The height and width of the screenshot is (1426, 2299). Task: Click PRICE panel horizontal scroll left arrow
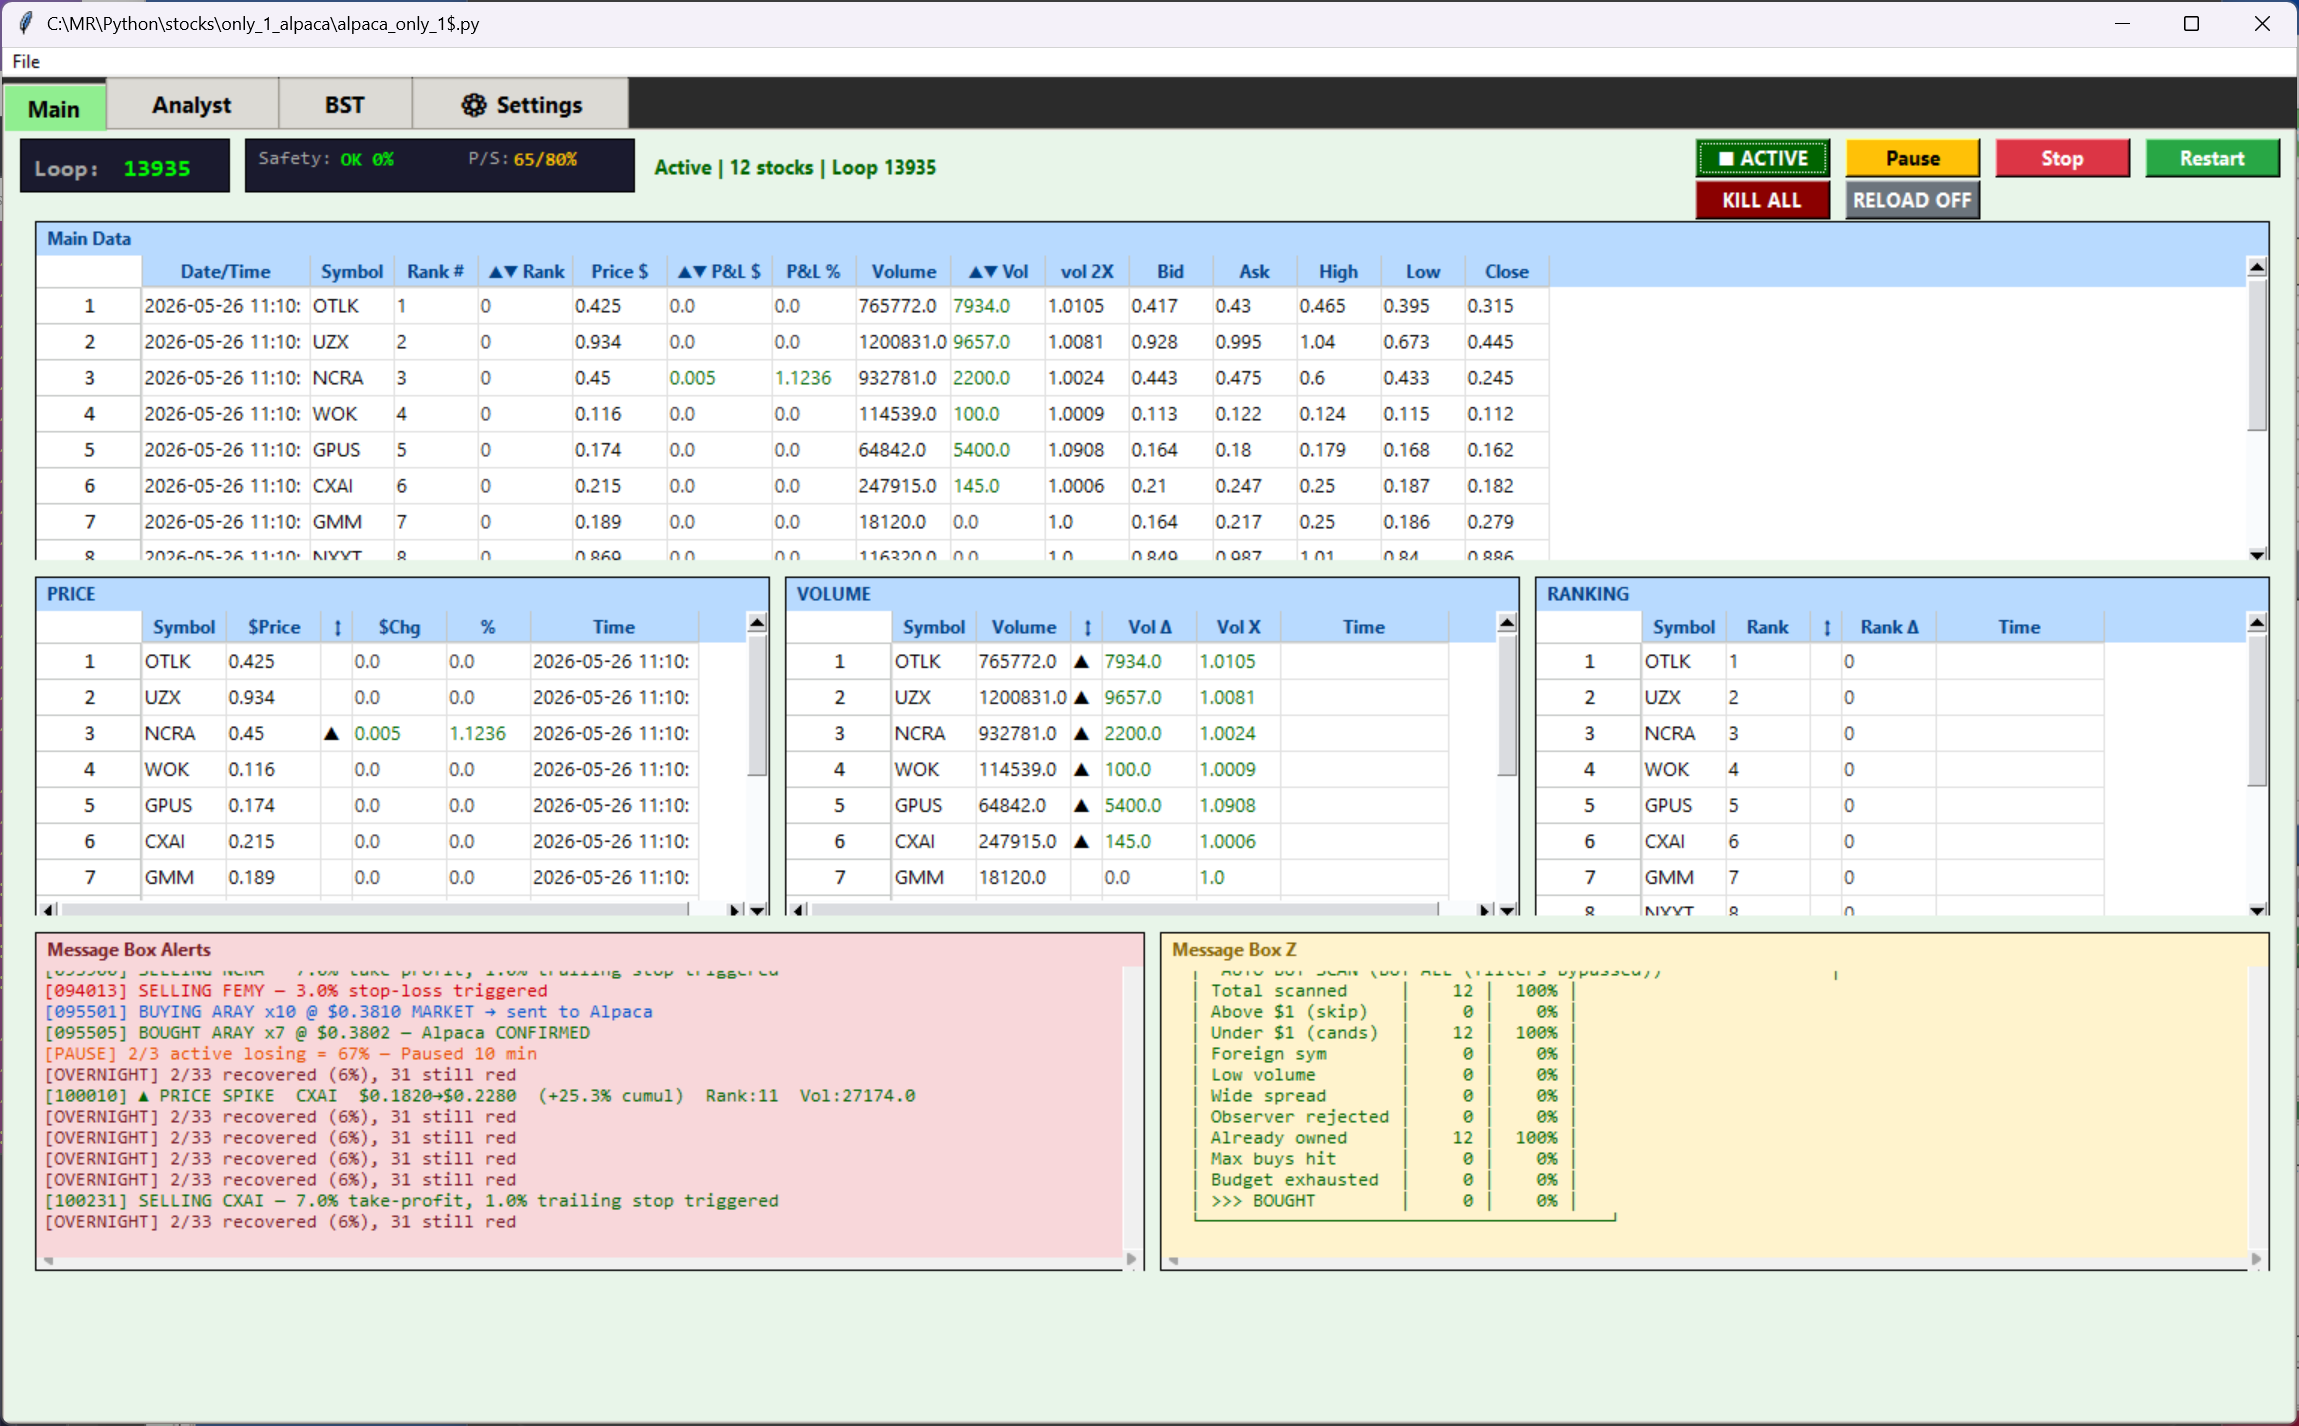[x=48, y=910]
